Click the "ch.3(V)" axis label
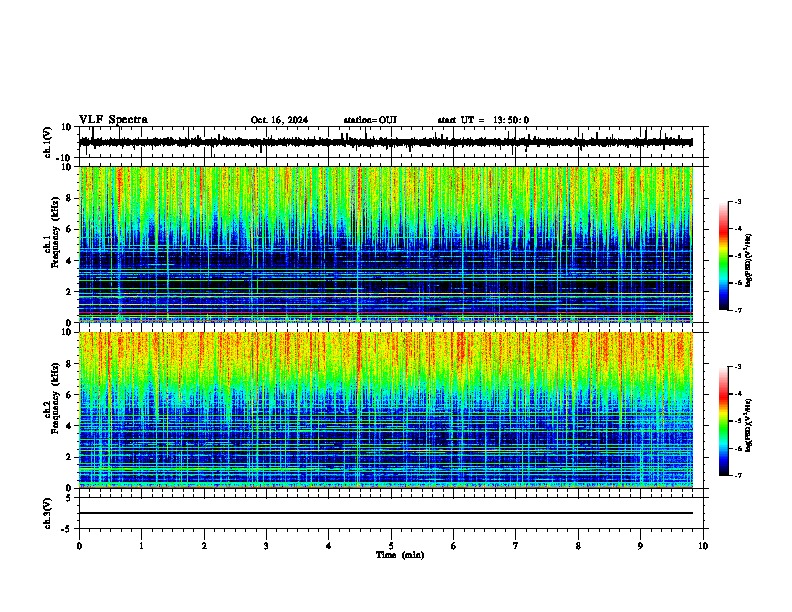This screenshot has height=612, width=792. coord(48,514)
